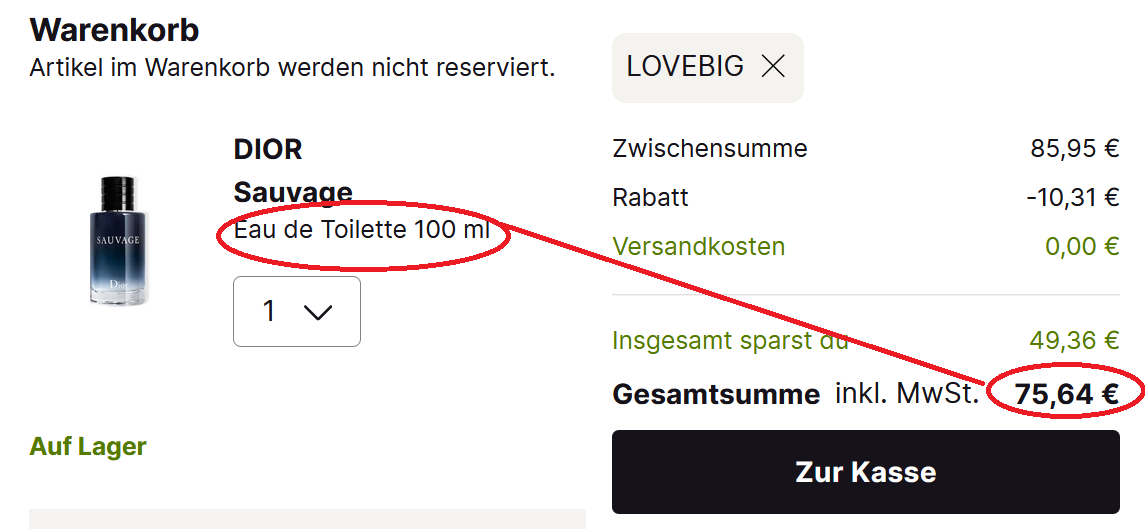Click the LOVEBIG coupon code chip
Screen dimensions: 1145x529
(x=708, y=67)
